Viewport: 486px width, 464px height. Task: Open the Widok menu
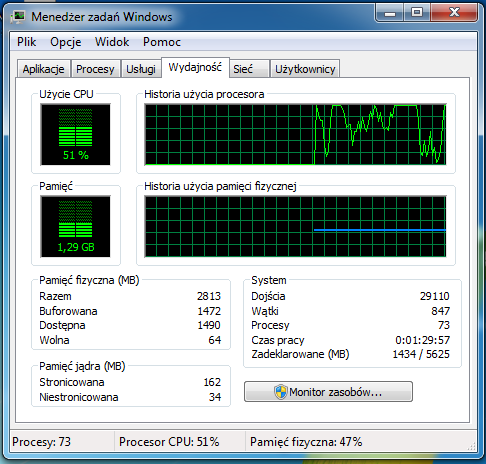pyautogui.click(x=112, y=42)
